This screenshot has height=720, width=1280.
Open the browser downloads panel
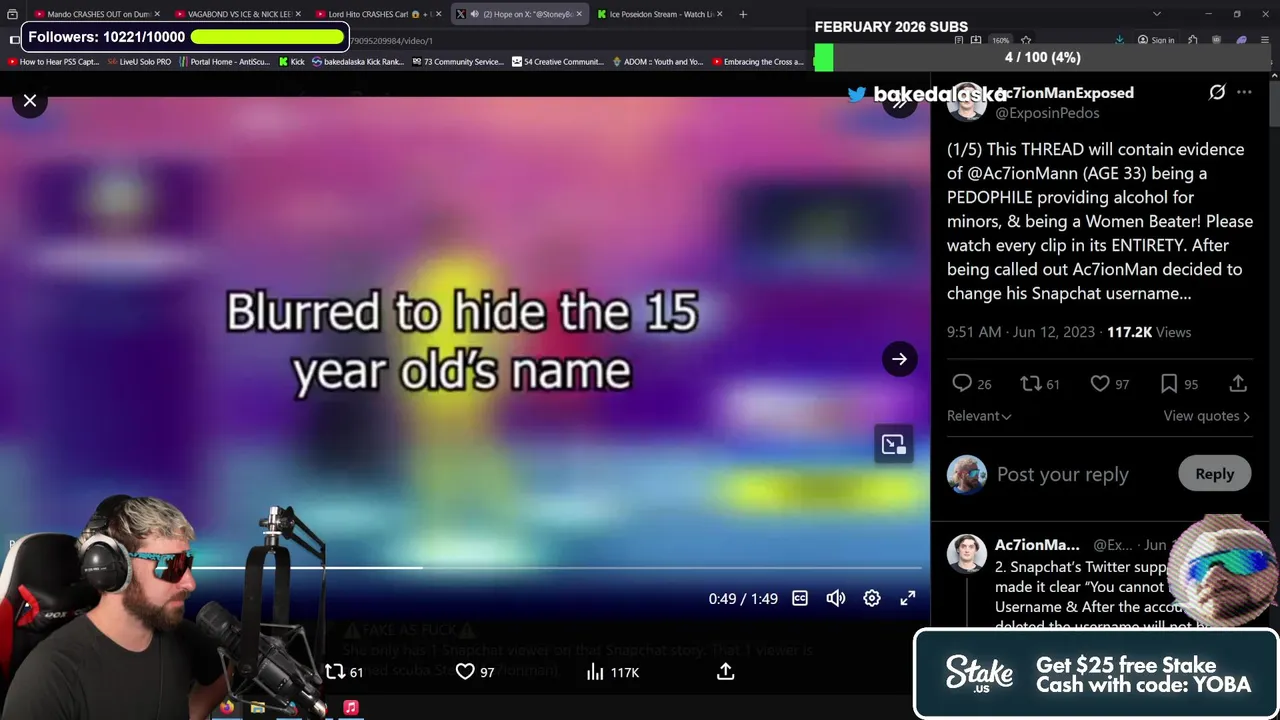coord(1119,40)
